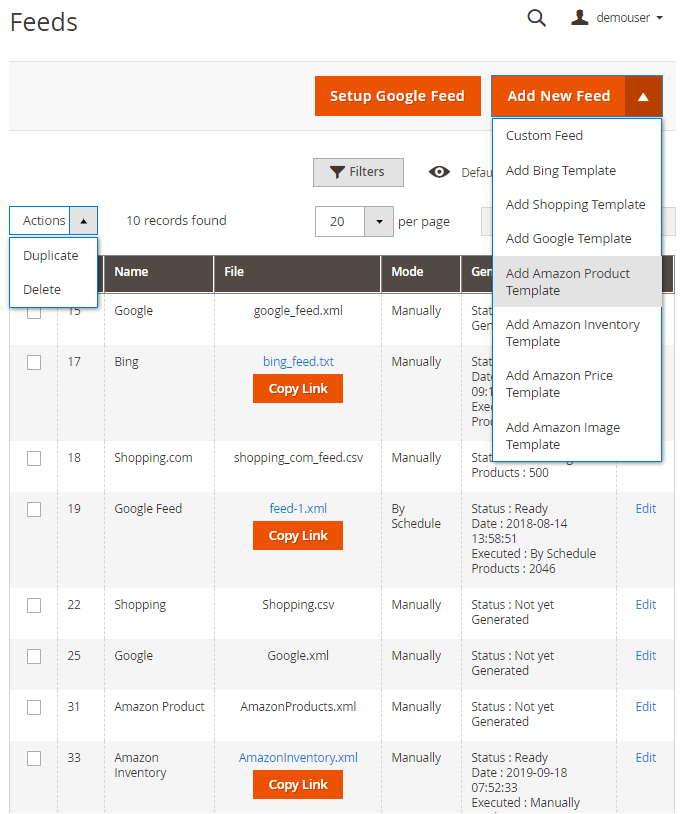This screenshot has height=814, width=685.
Task: Click the per page number field
Action: (339, 222)
